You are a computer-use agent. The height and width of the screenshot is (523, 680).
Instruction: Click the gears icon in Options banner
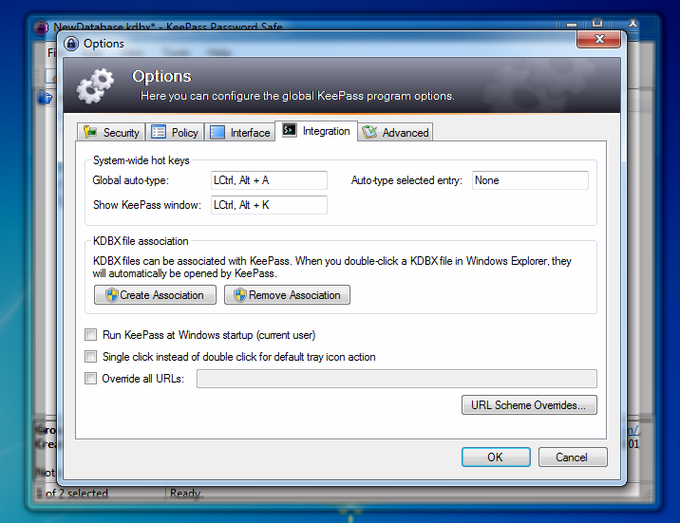click(x=95, y=86)
